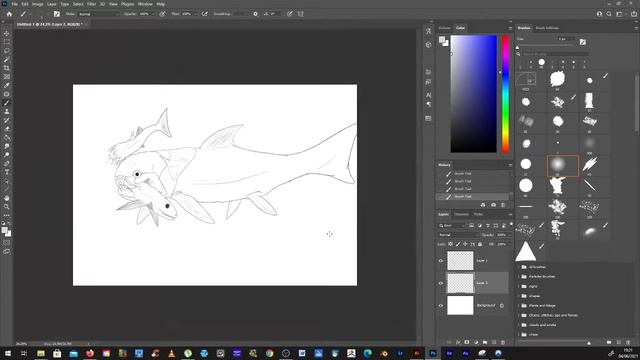Select the triangle brush preset

point(526,251)
